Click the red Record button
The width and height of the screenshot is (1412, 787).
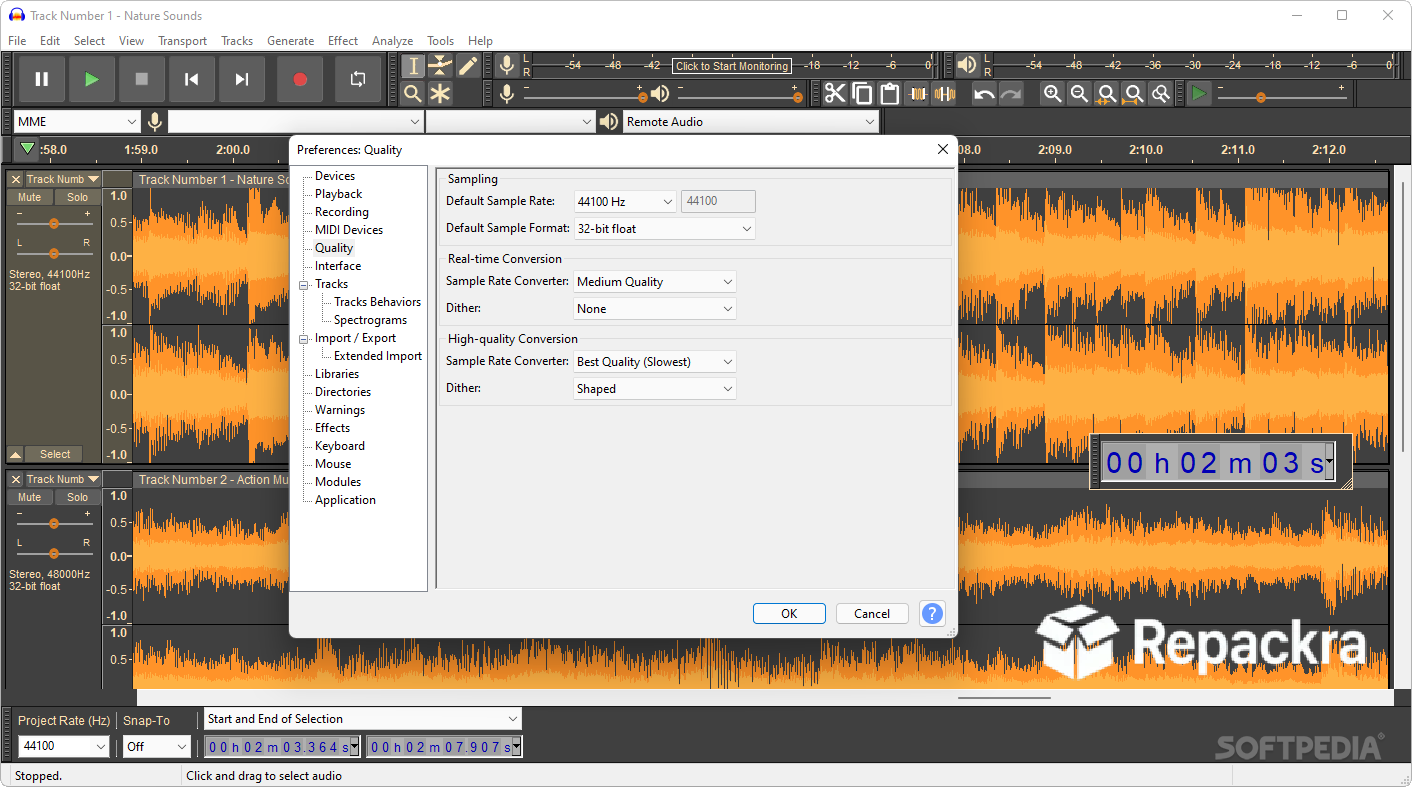coord(299,79)
